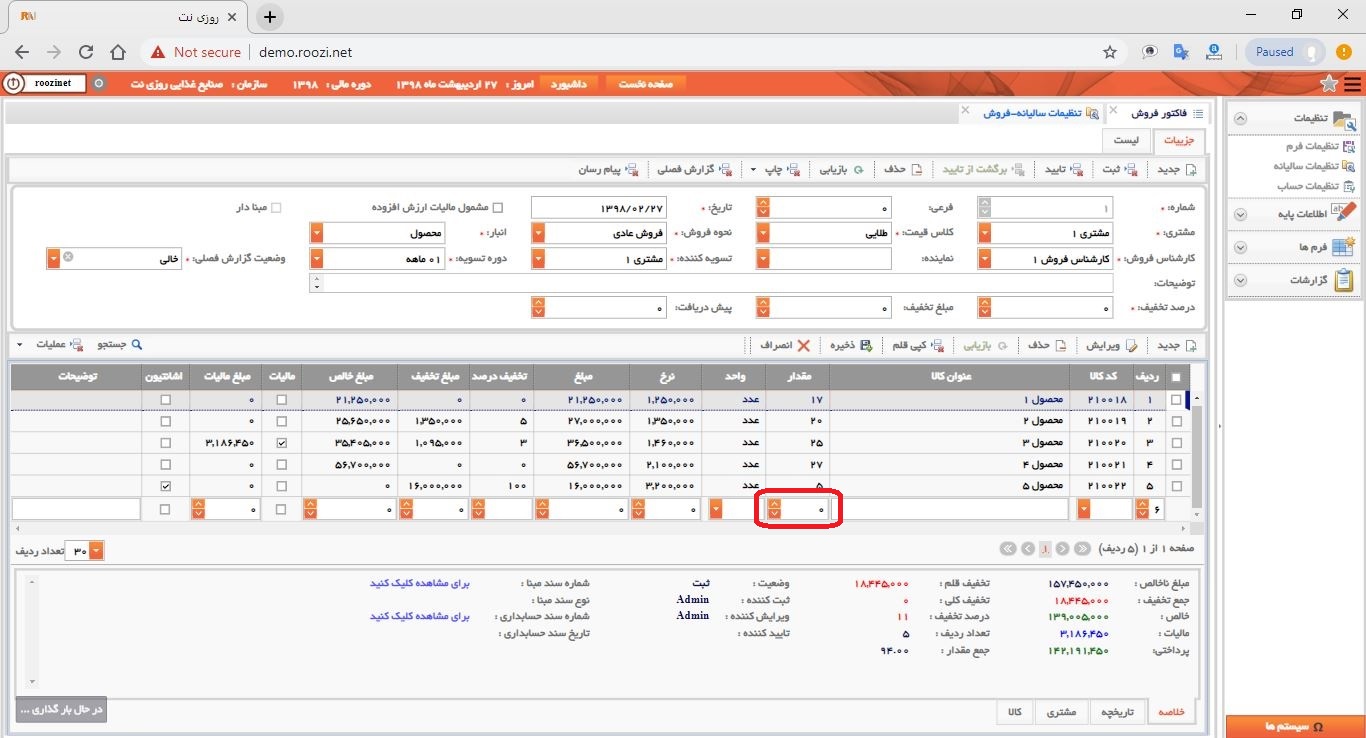Click ویرایش (Edit) in the items grid toolbar

[x=1111, y=345]
